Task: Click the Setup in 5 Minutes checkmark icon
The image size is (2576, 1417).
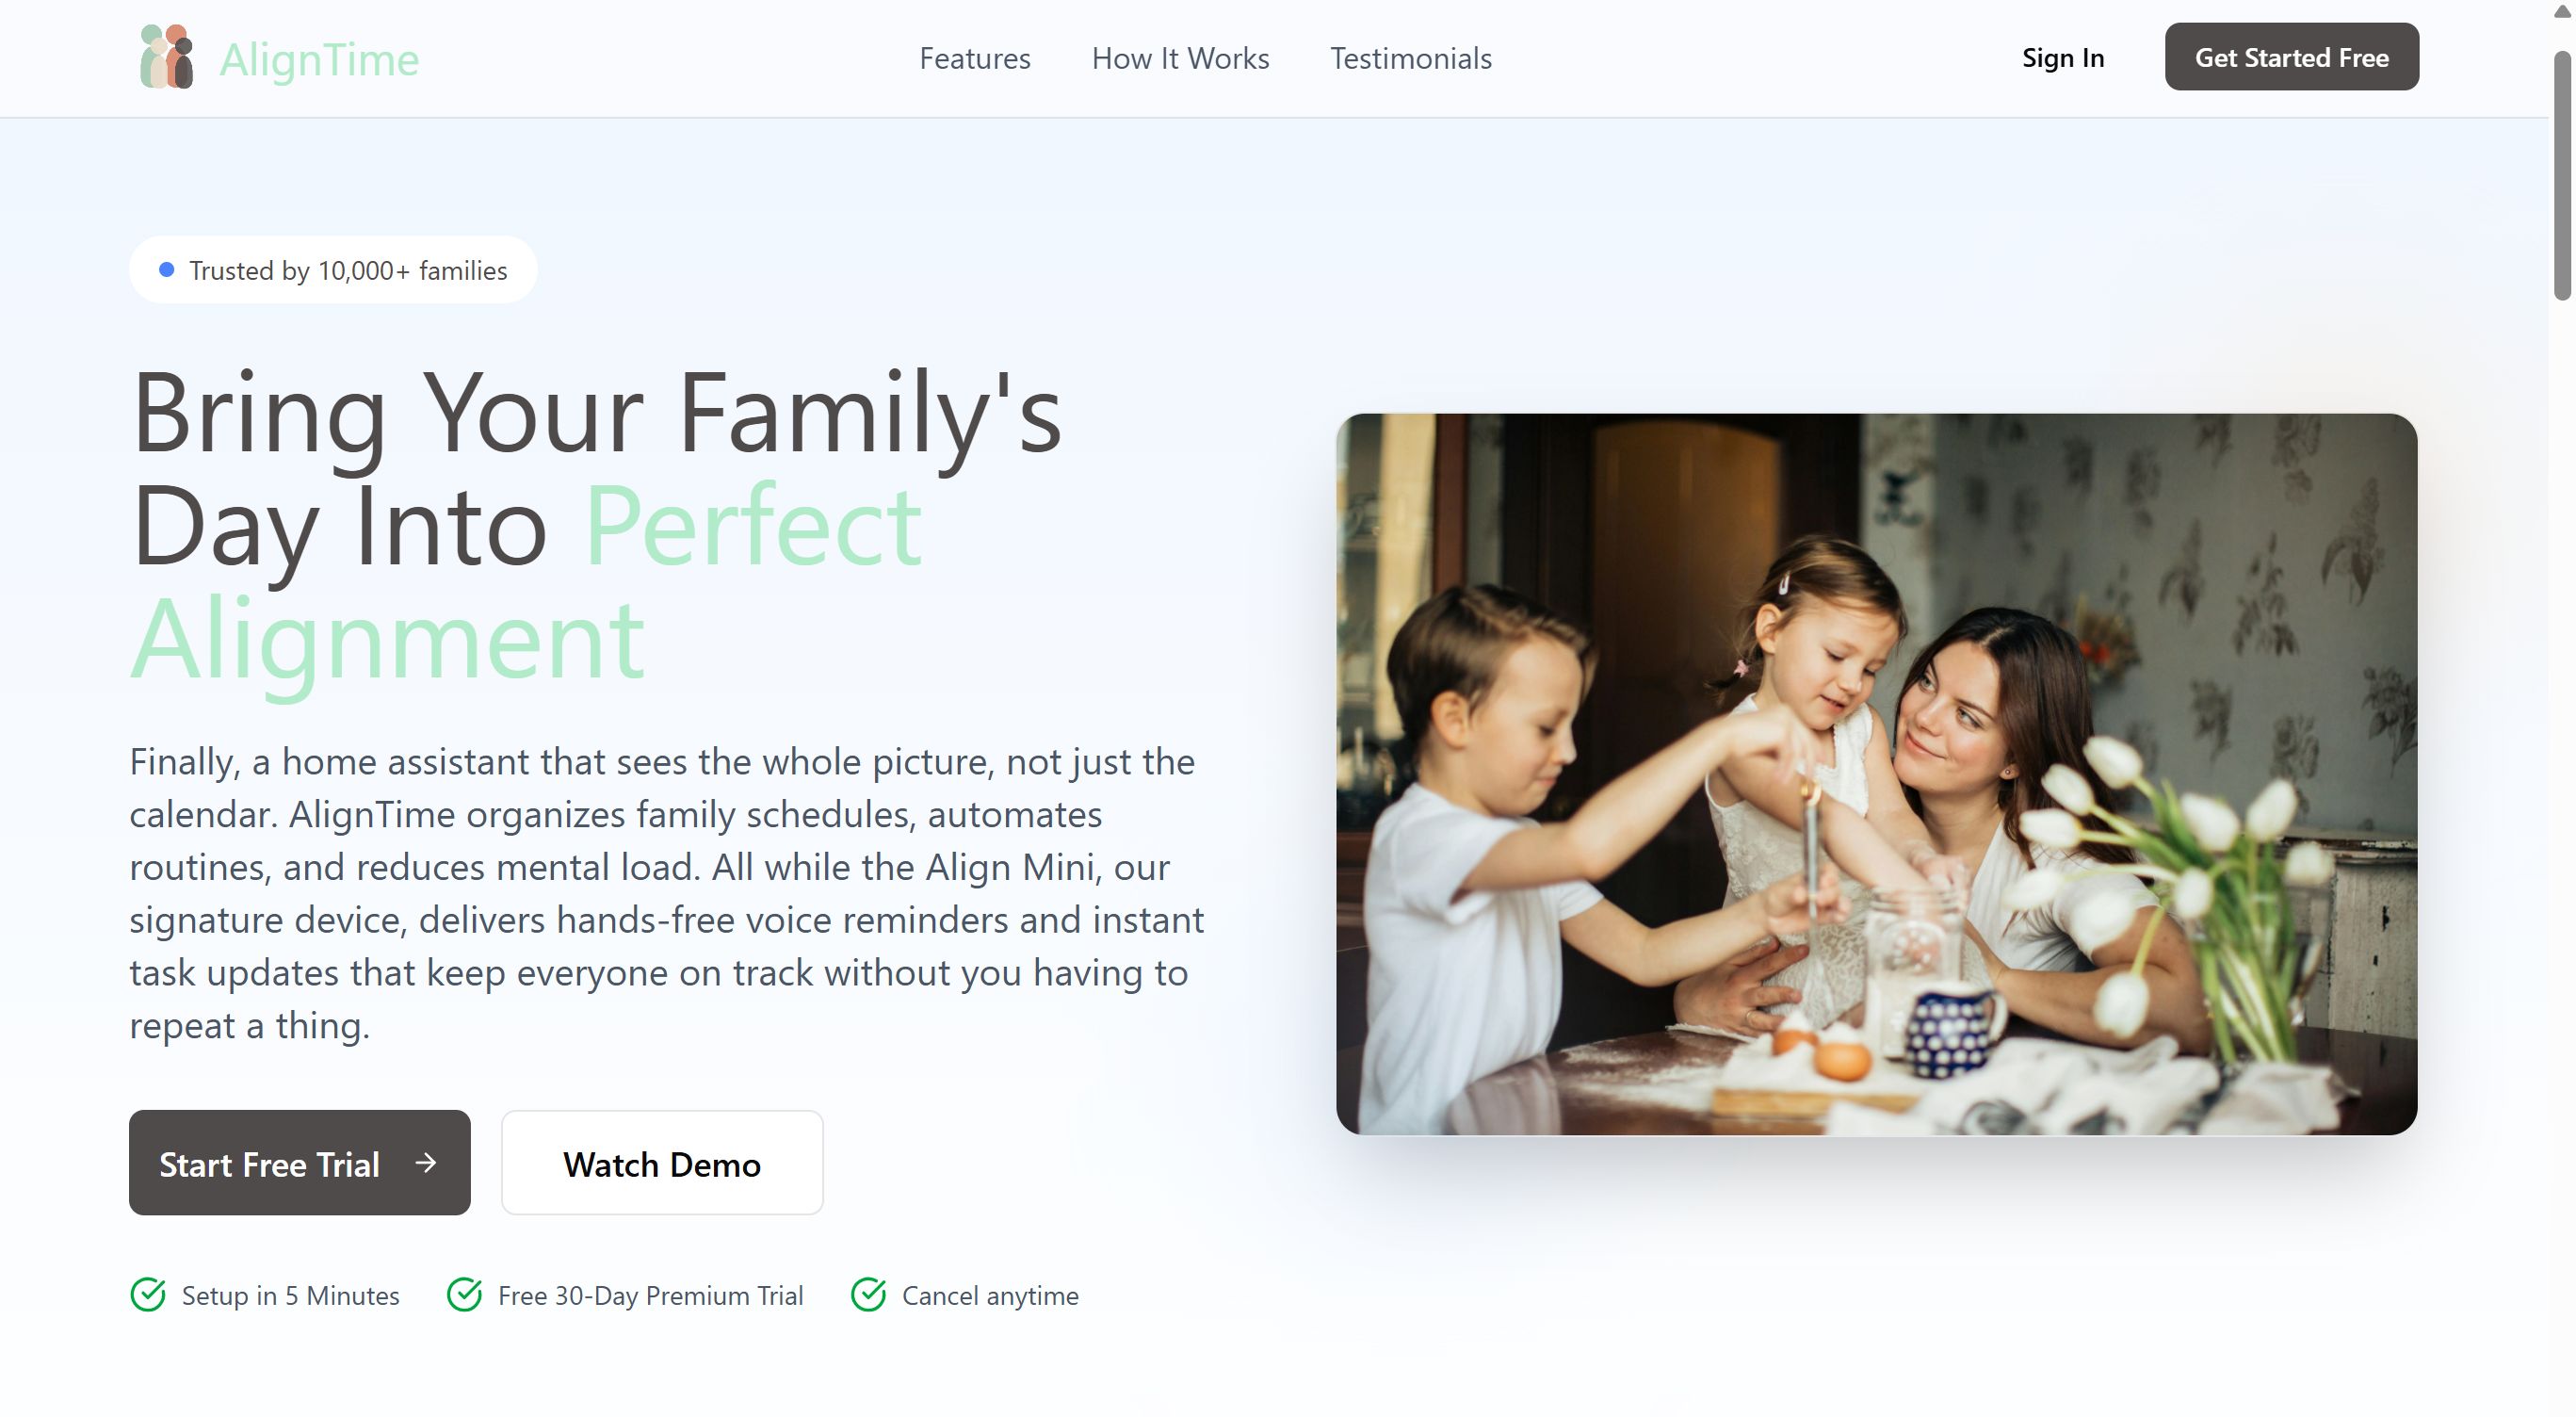Action: pos(148,1294)
